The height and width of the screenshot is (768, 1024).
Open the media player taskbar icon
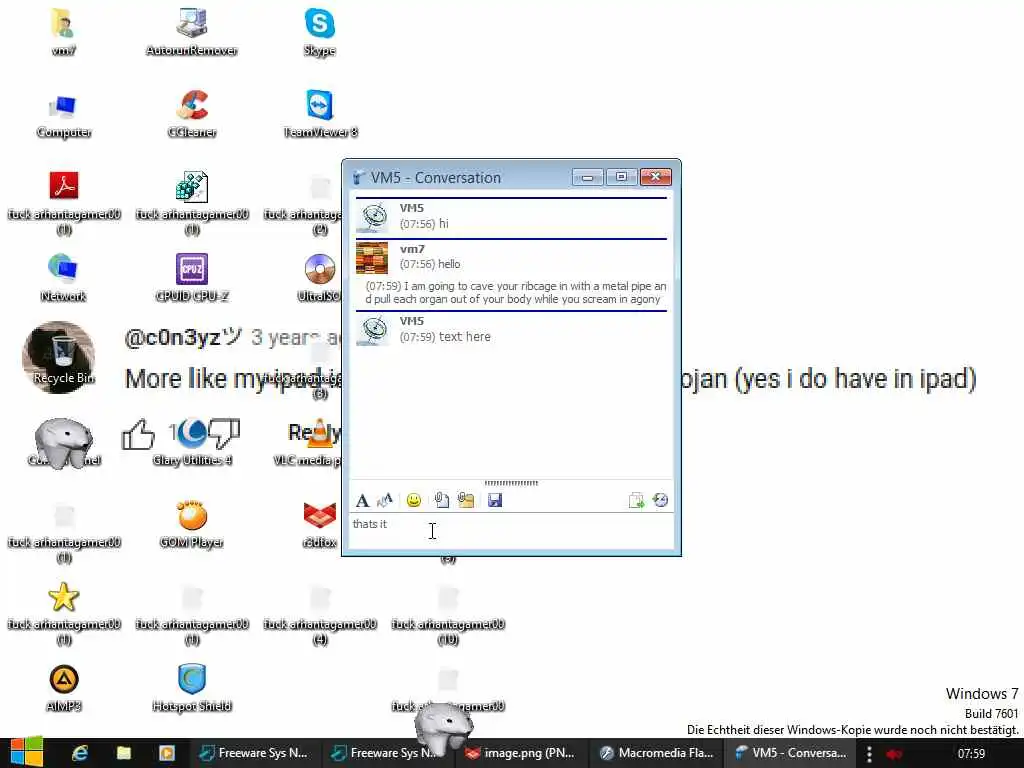[x=167, y=753]
